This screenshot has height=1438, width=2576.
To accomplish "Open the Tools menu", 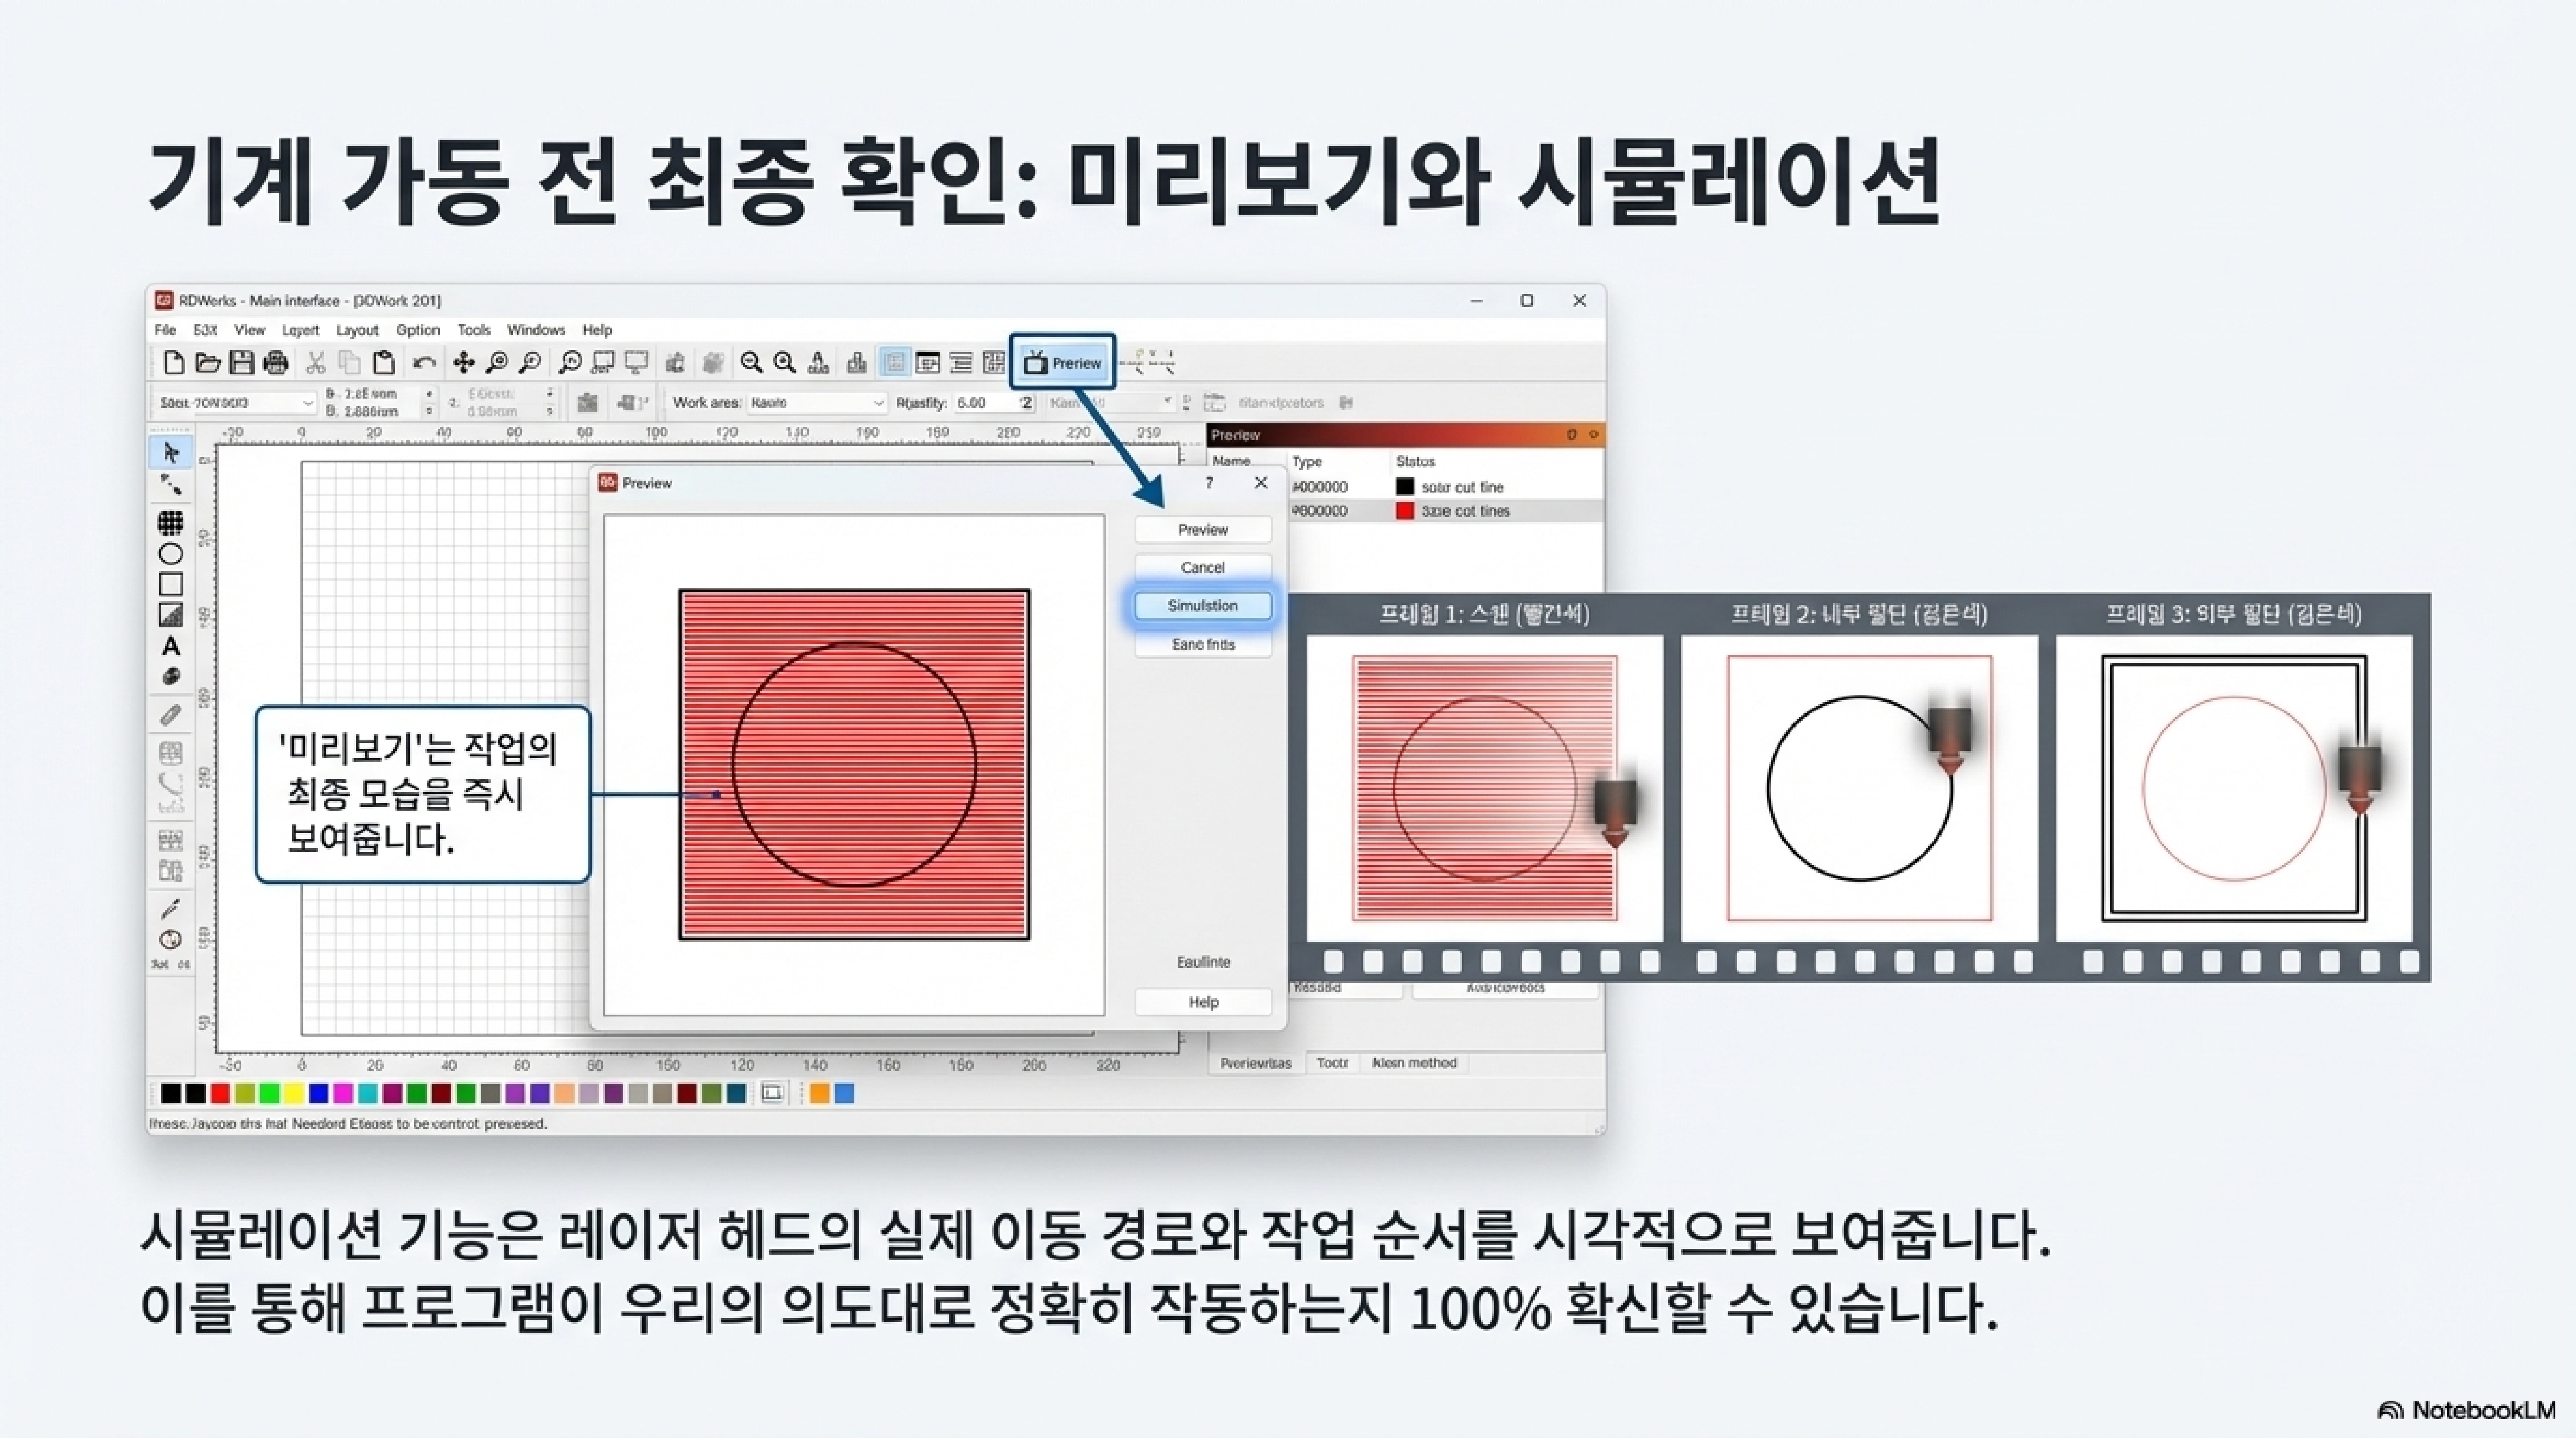I will 474,330.
